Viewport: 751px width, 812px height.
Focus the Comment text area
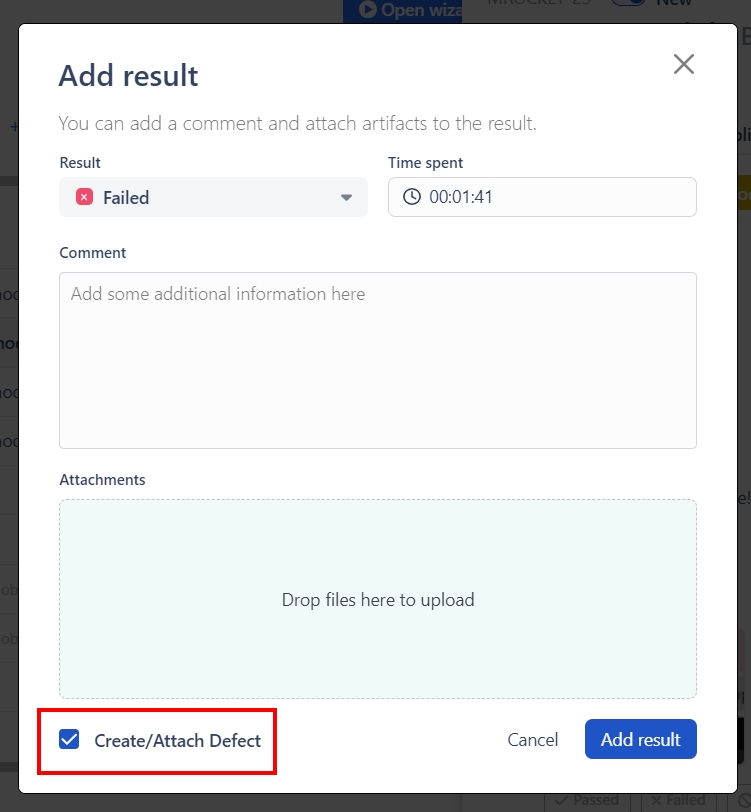click(x=378, y=360)
